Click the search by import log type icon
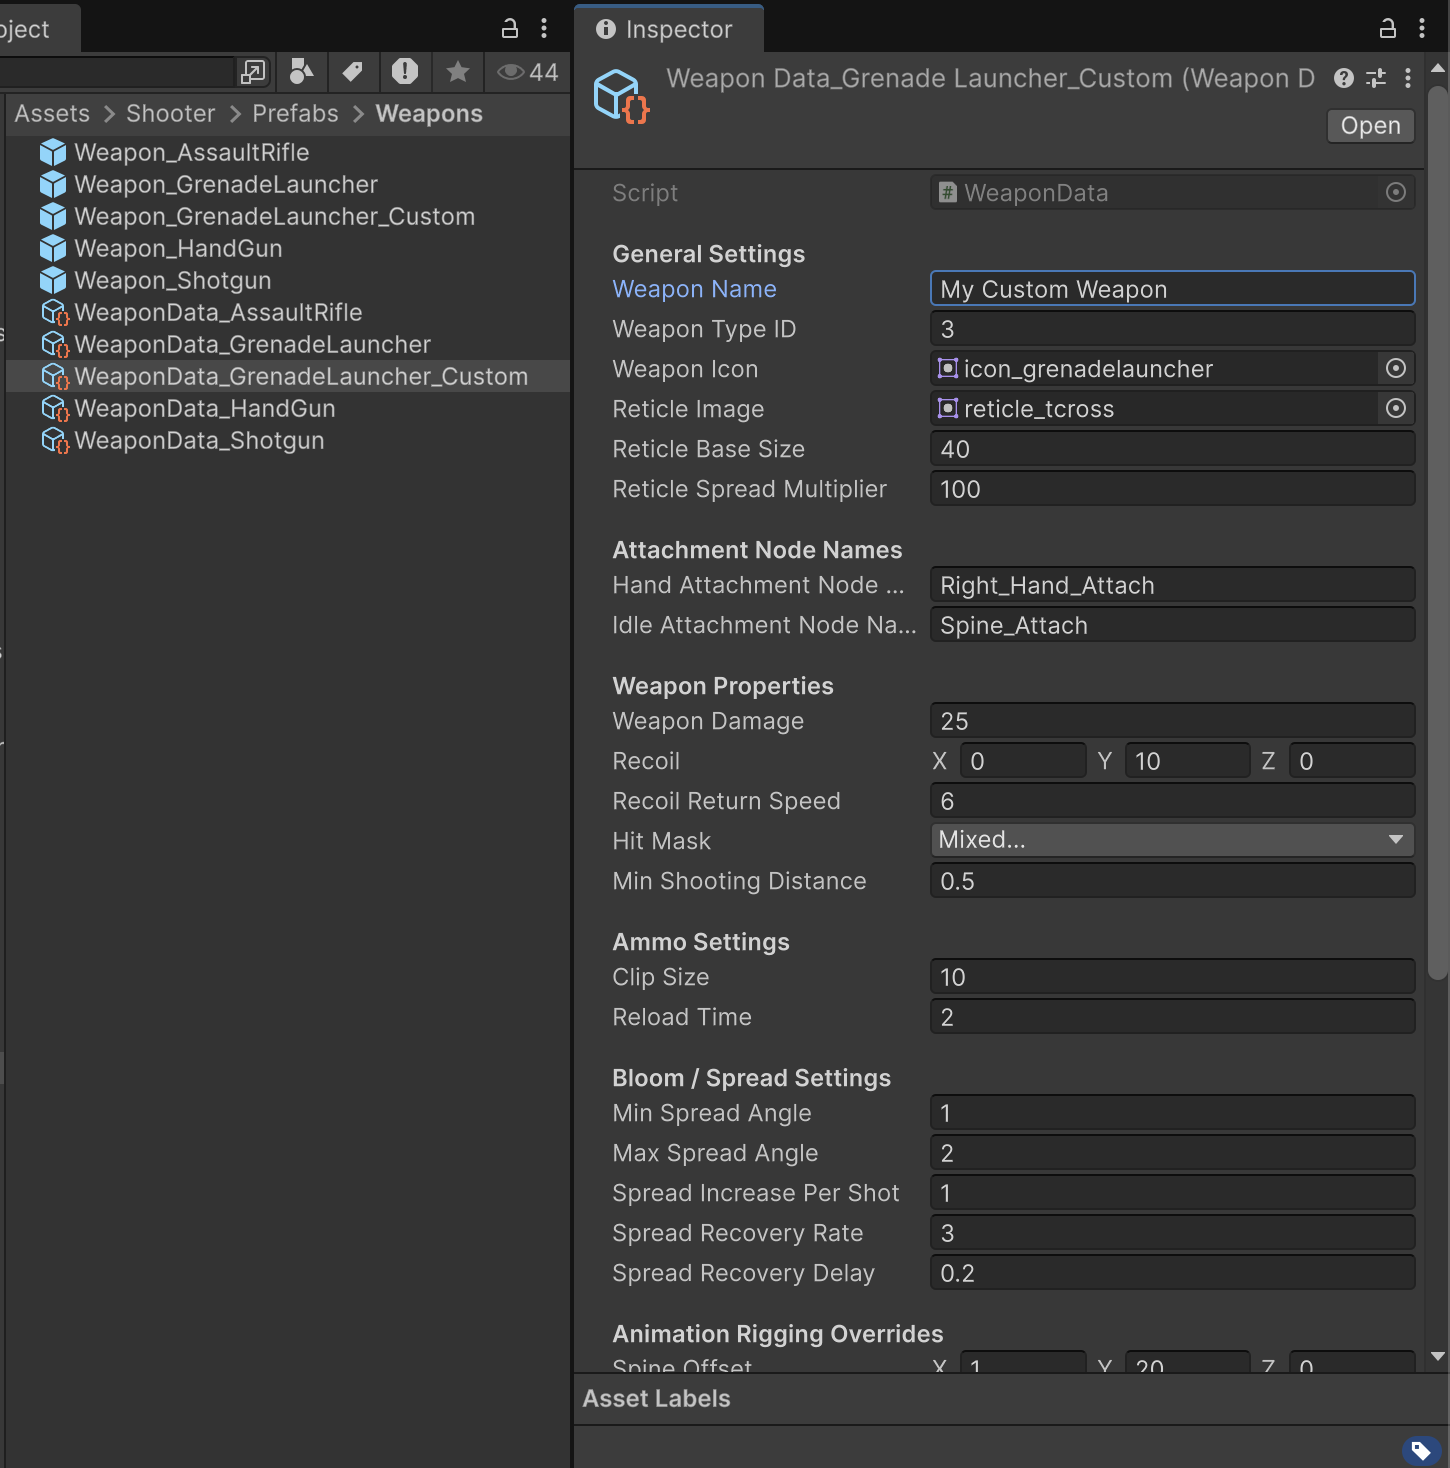Image resolution: width=1450 pixels, height=1468 pixels. click(405, 72)
